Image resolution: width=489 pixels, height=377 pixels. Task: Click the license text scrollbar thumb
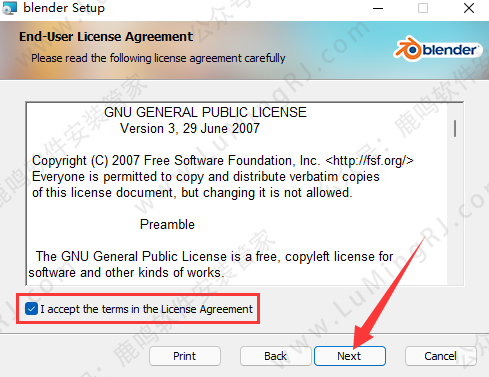(455, 129)
